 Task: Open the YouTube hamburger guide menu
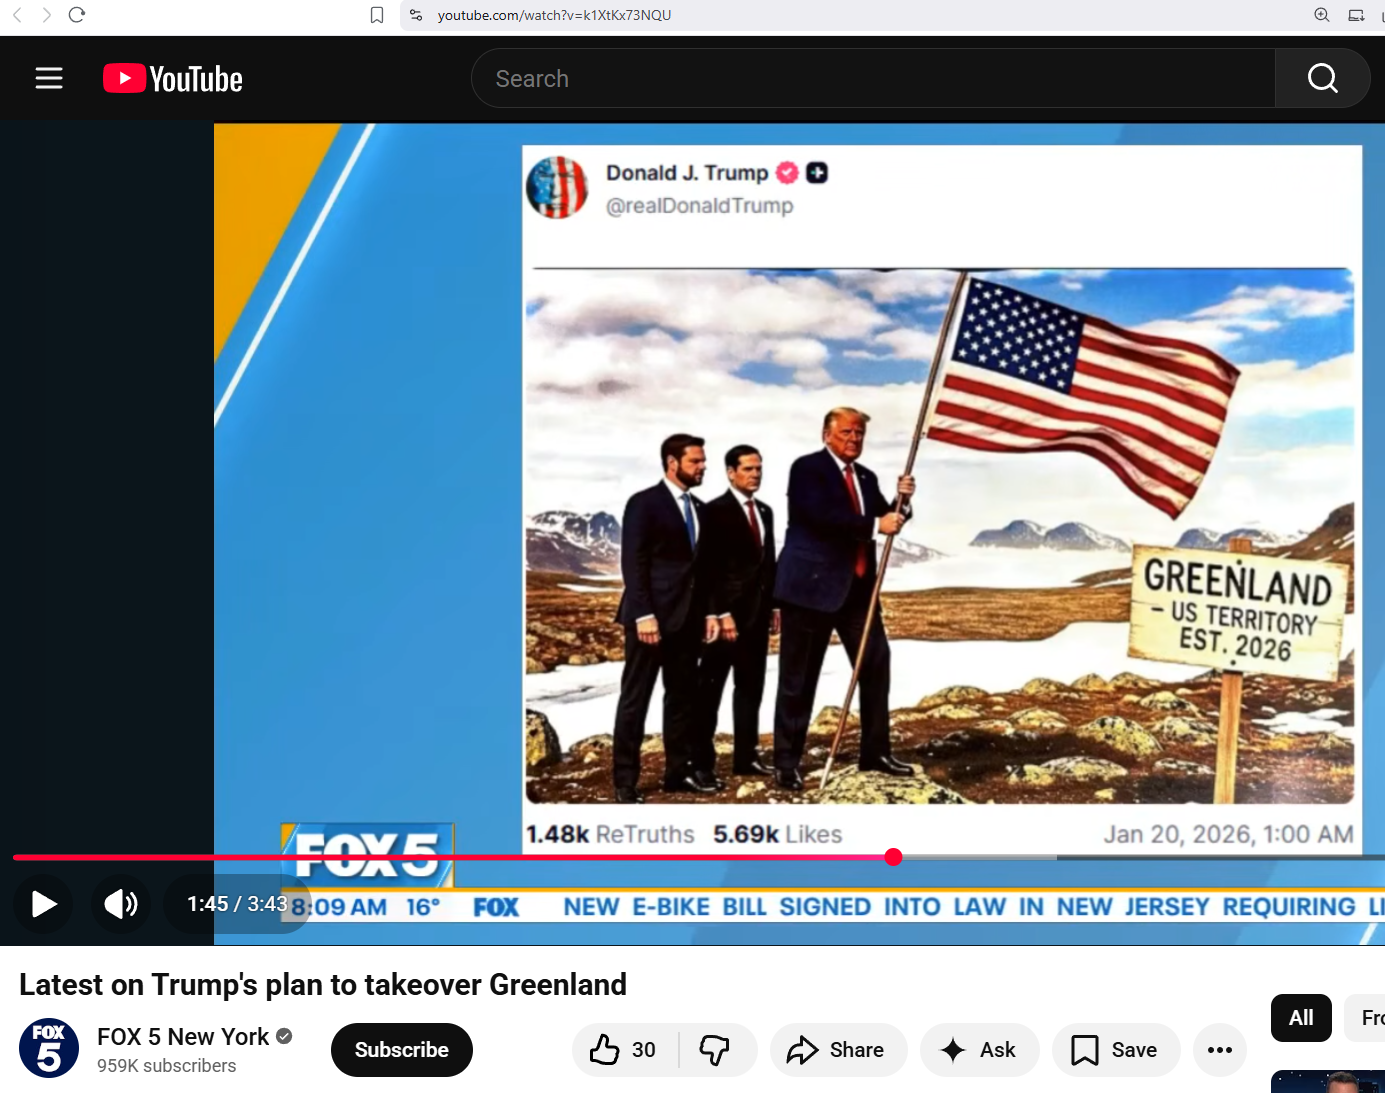(x=49, y=78)
